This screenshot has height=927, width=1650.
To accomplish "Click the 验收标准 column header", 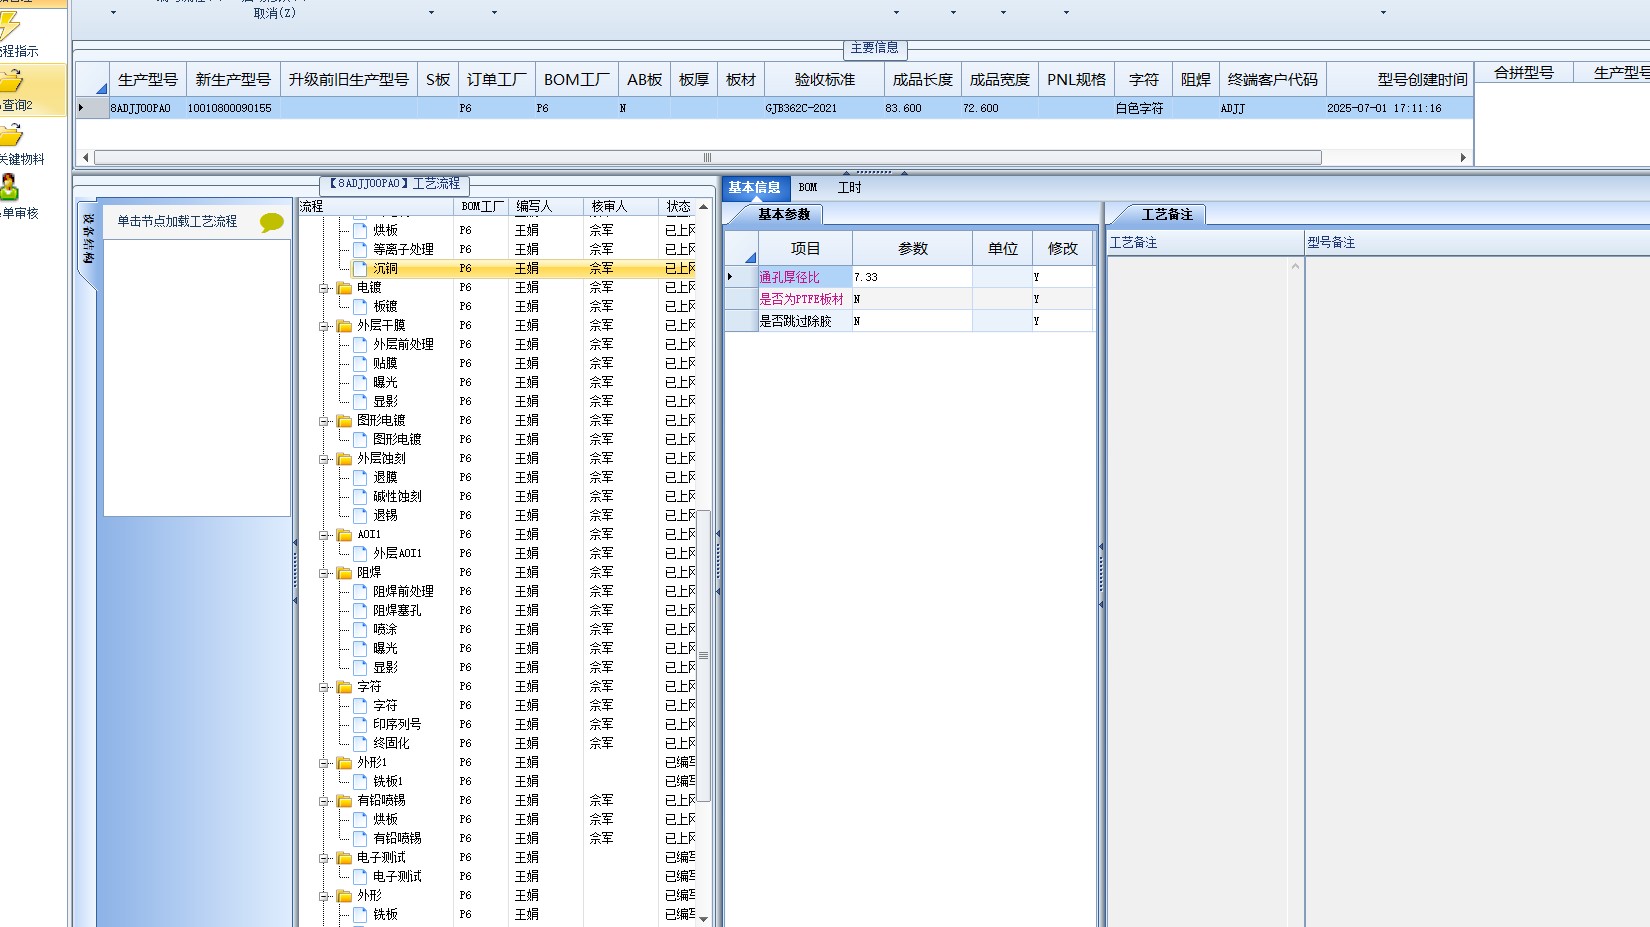I will coord(825,80).
